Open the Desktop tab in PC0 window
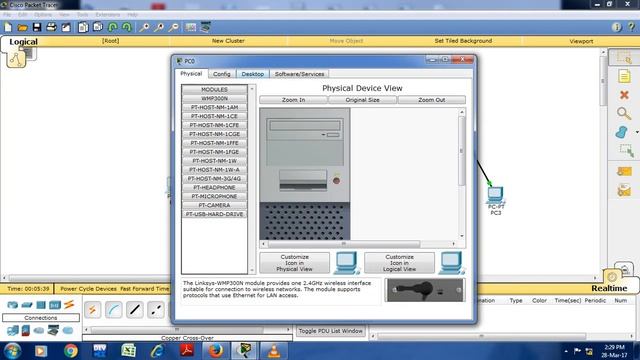 (x=253, y=74)
